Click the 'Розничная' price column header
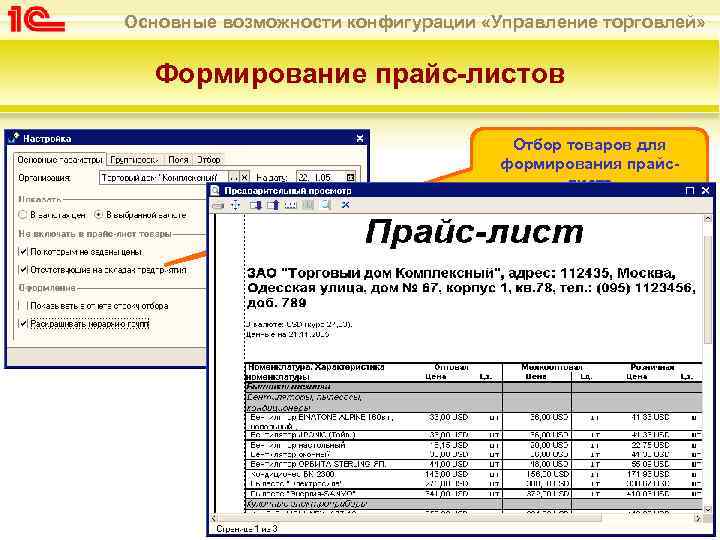720x540 pixels. [652, 367]
